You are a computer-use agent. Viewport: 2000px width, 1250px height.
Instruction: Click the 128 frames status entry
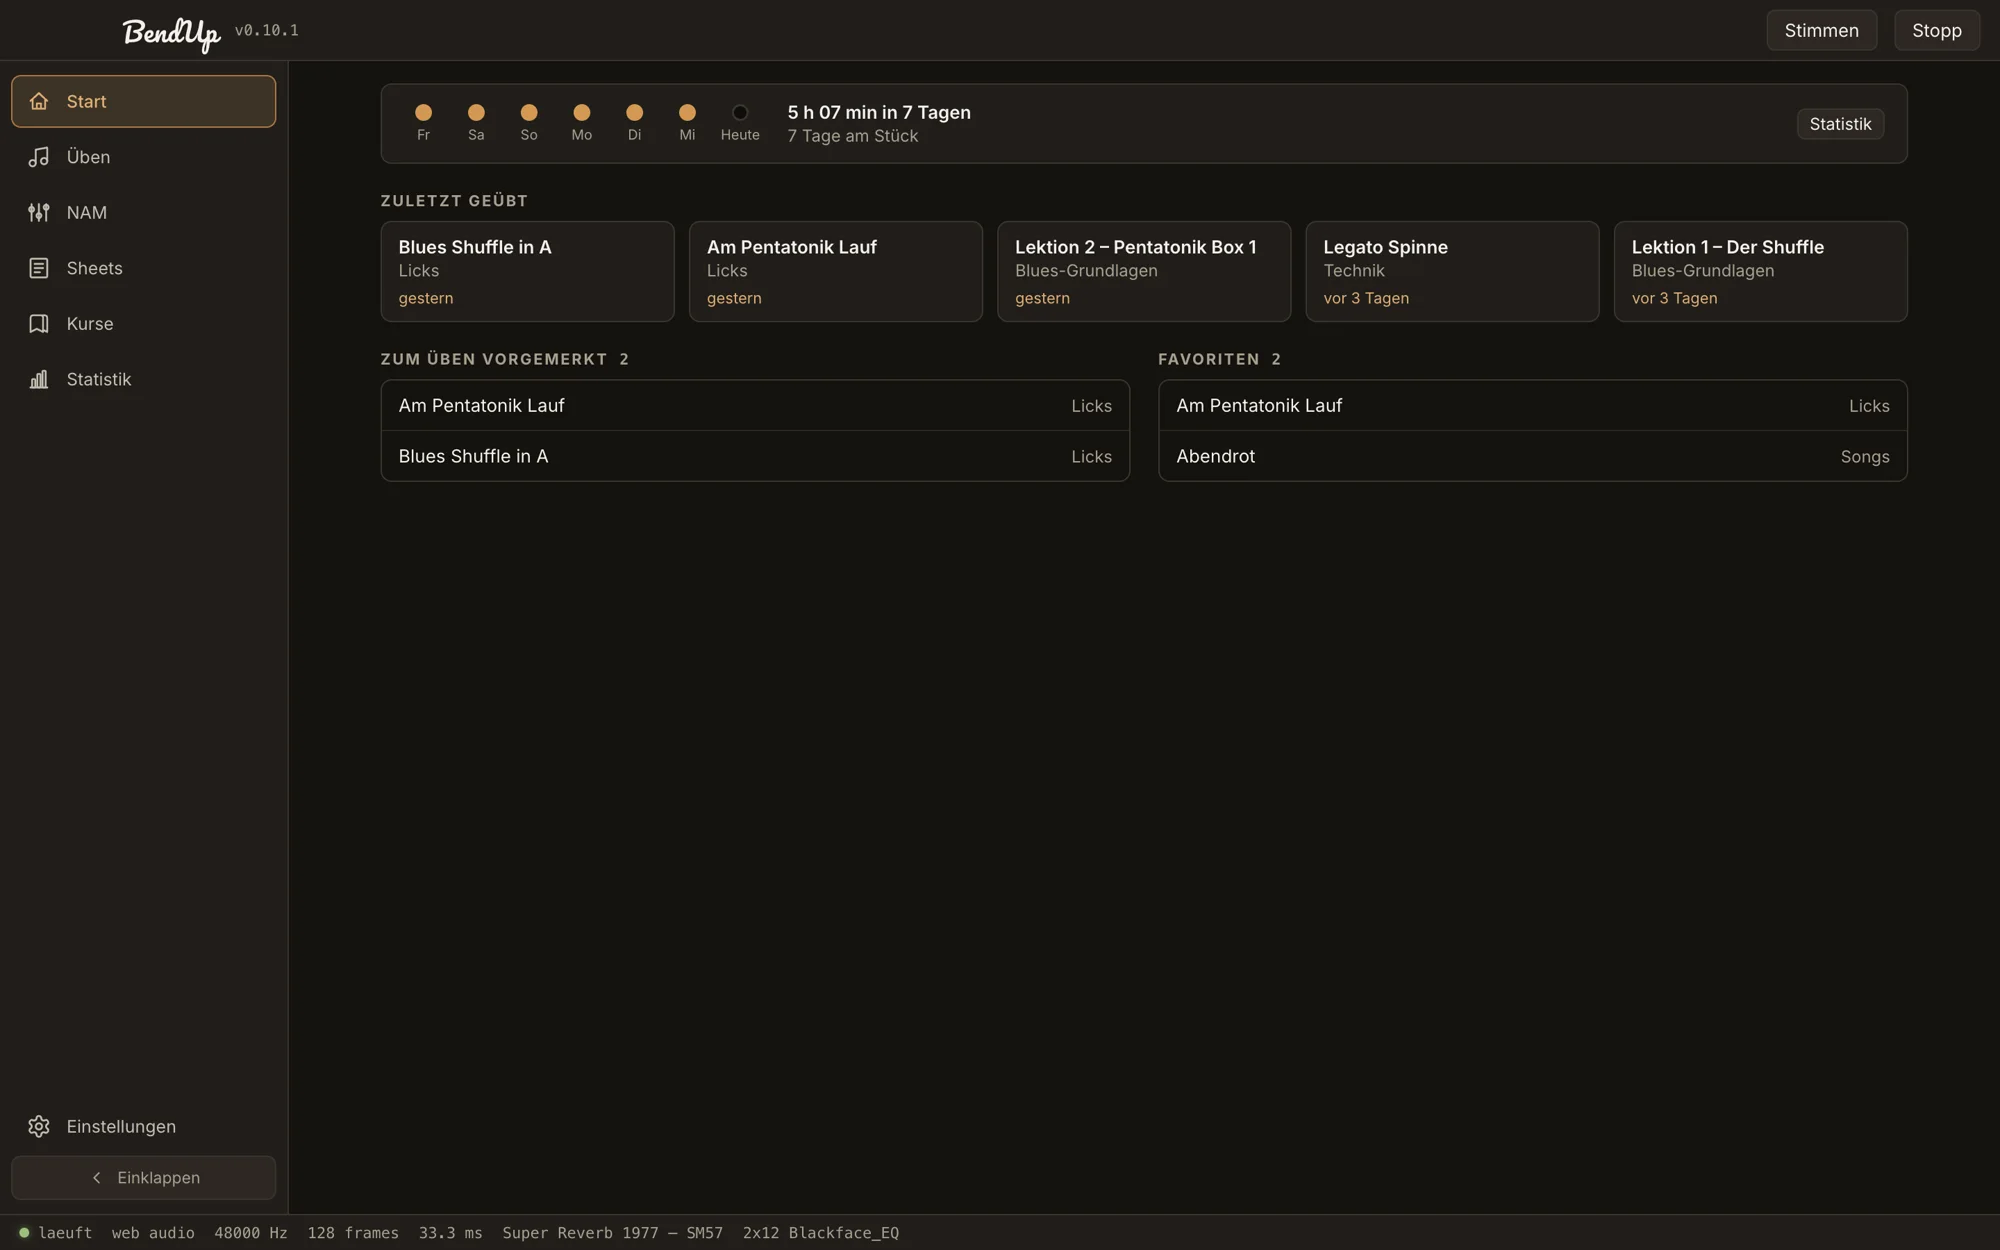click(x=353, y=1233)
